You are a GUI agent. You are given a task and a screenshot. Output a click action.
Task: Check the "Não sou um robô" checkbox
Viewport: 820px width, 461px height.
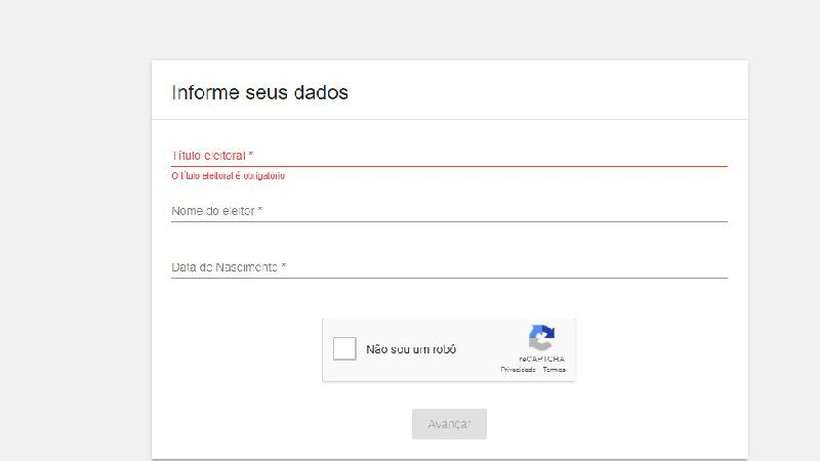tap(344, 349)
